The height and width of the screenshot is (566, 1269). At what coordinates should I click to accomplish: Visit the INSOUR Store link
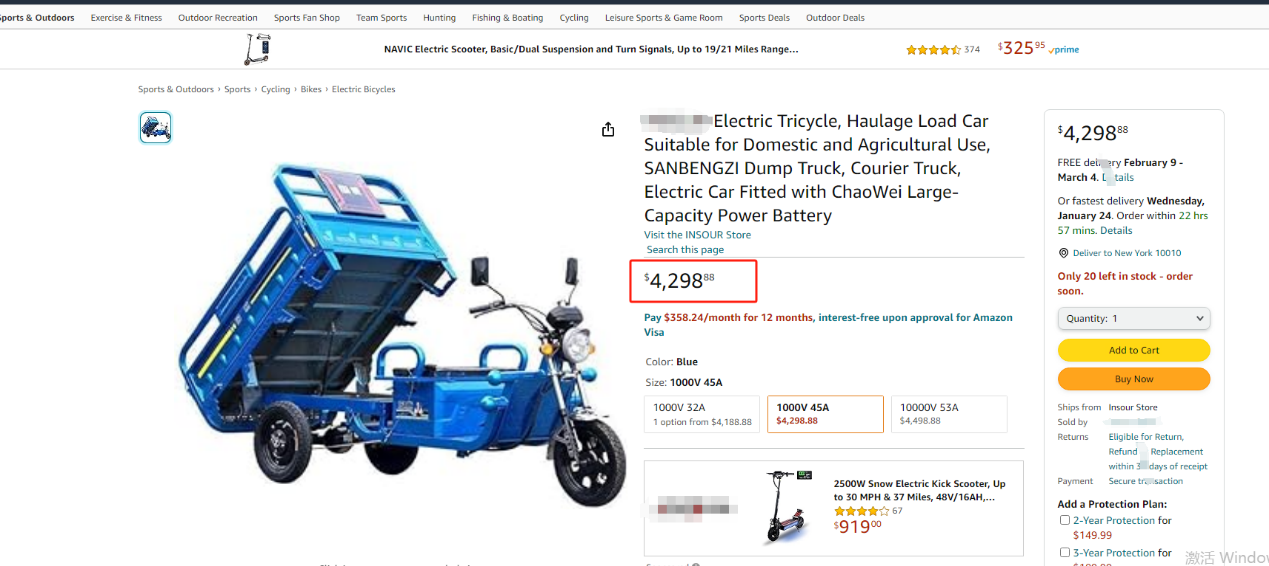click(x=697, y=235)
